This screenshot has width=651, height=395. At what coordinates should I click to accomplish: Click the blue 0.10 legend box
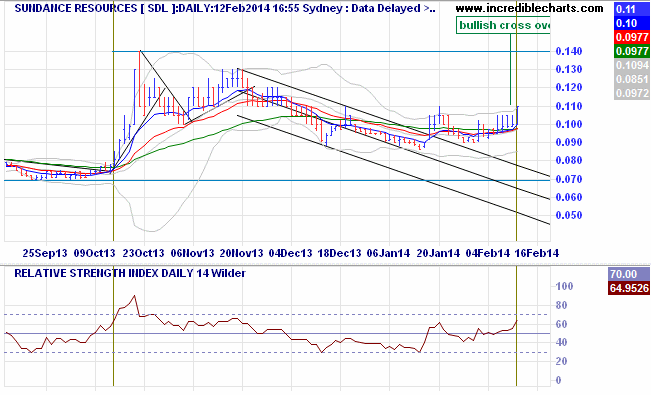(x=631, y=23)
